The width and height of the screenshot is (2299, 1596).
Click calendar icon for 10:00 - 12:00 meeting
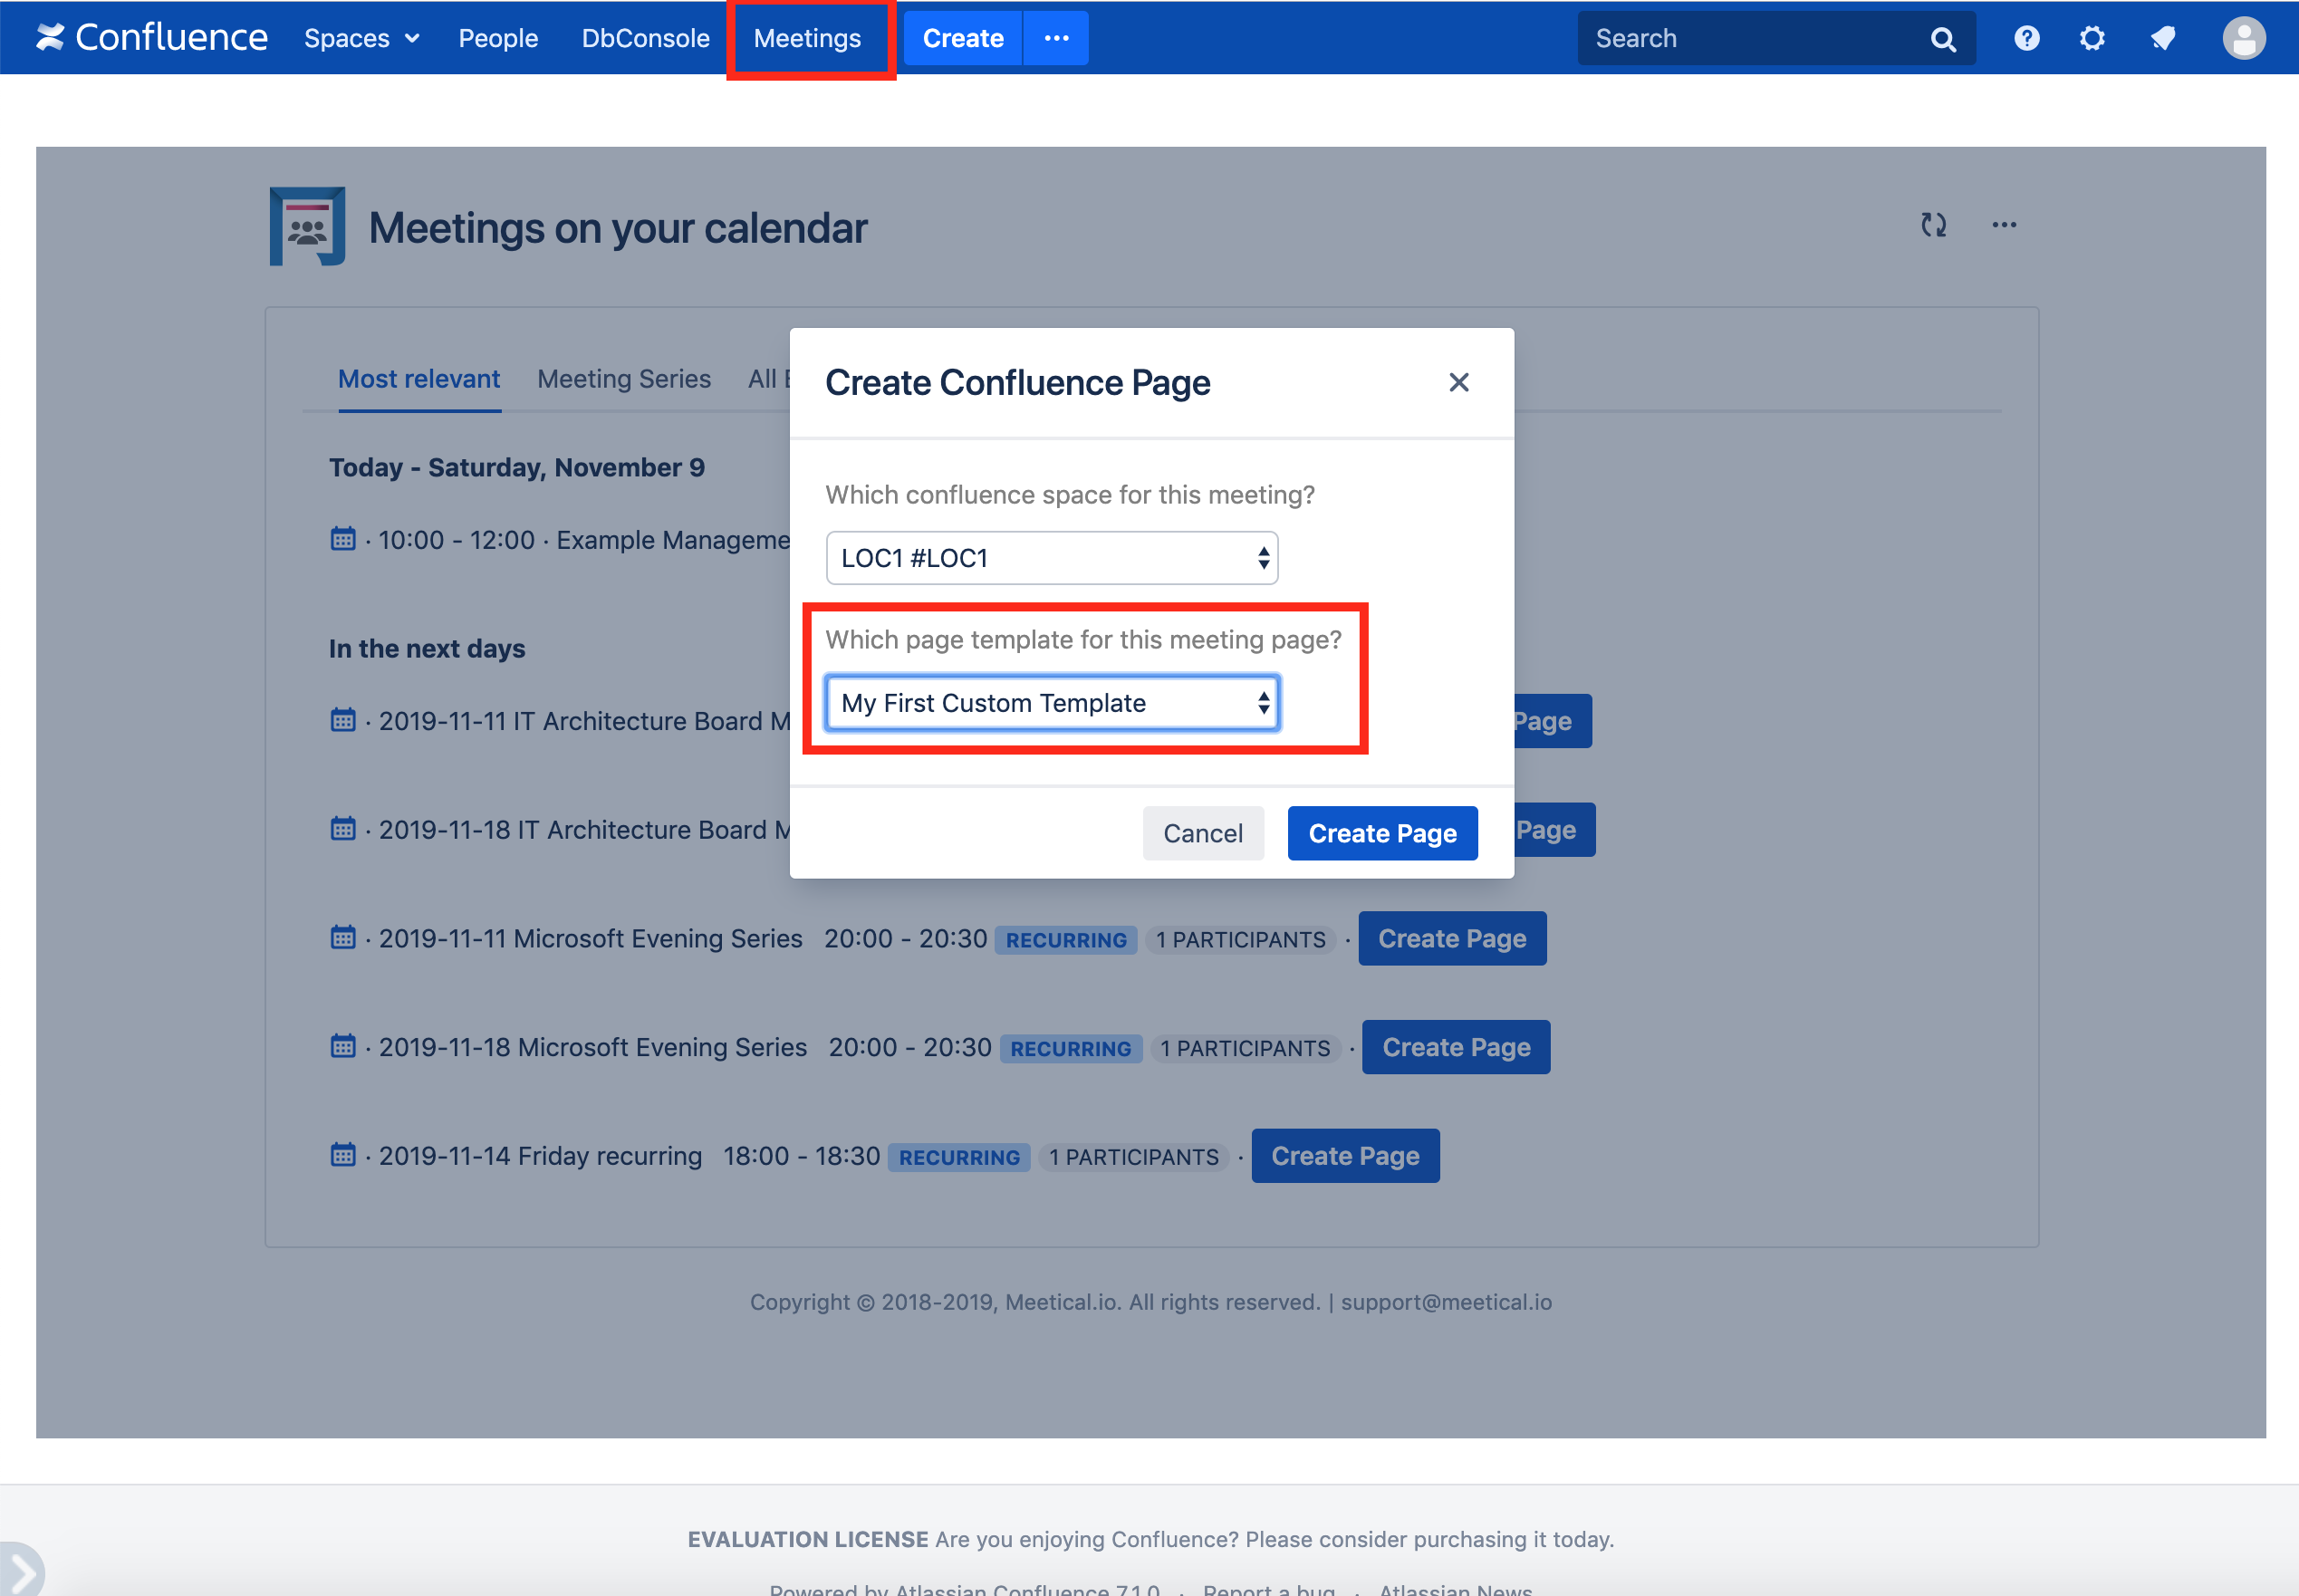coord(343,539)
